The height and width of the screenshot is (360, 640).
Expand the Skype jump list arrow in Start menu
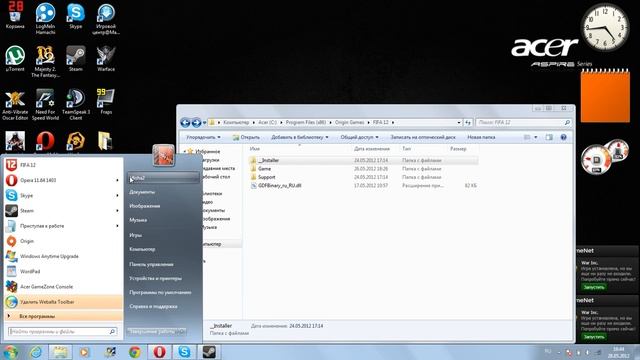tap(118, 196)
